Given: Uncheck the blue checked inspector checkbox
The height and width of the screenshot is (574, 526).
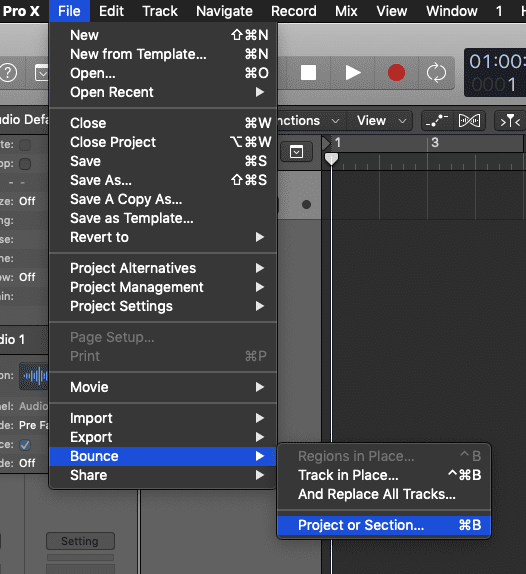Looking at the screenshot, I should (25, 445).
